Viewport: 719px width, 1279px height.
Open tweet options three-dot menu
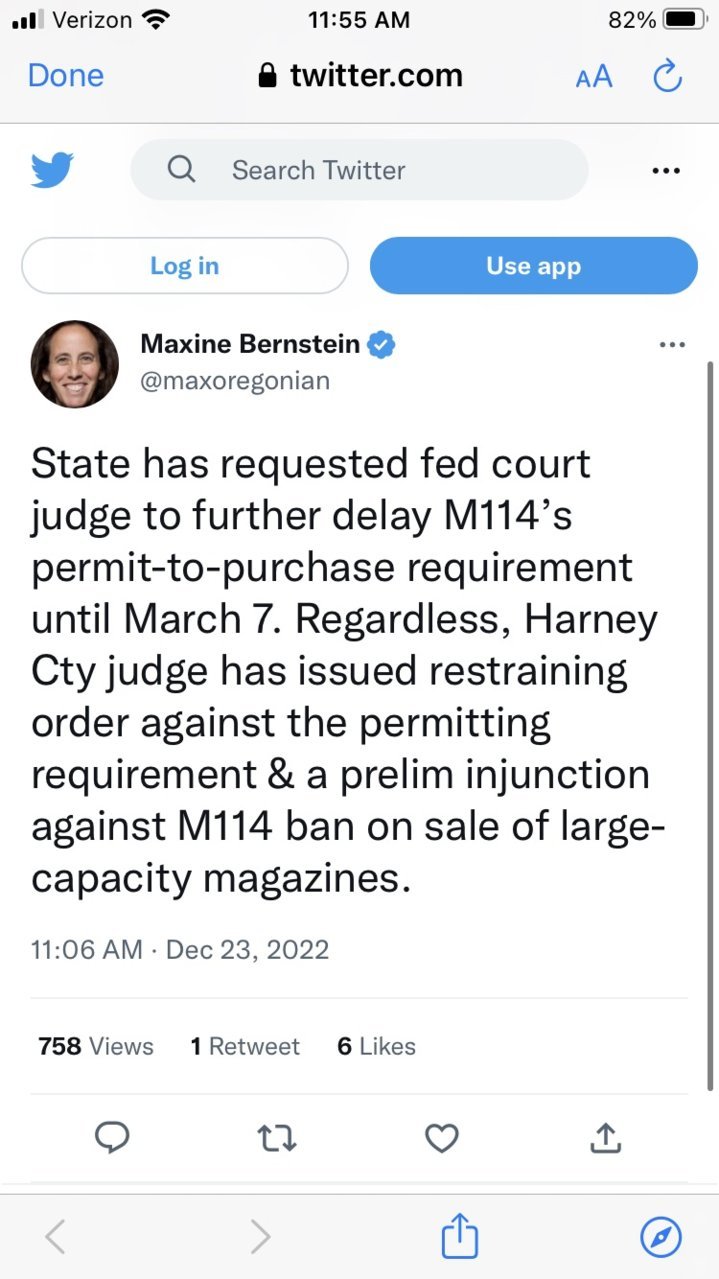(x=673, y=345)
